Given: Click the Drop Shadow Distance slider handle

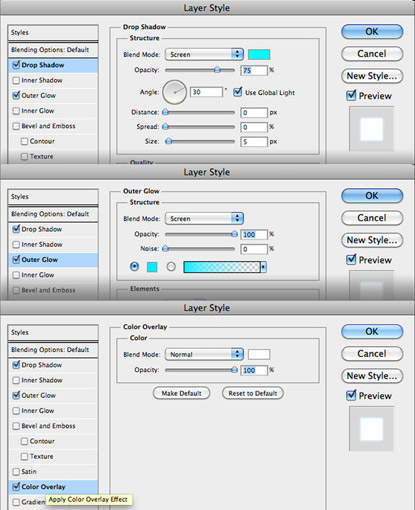Looking at the screenshot, I should [x=165, y=112].
